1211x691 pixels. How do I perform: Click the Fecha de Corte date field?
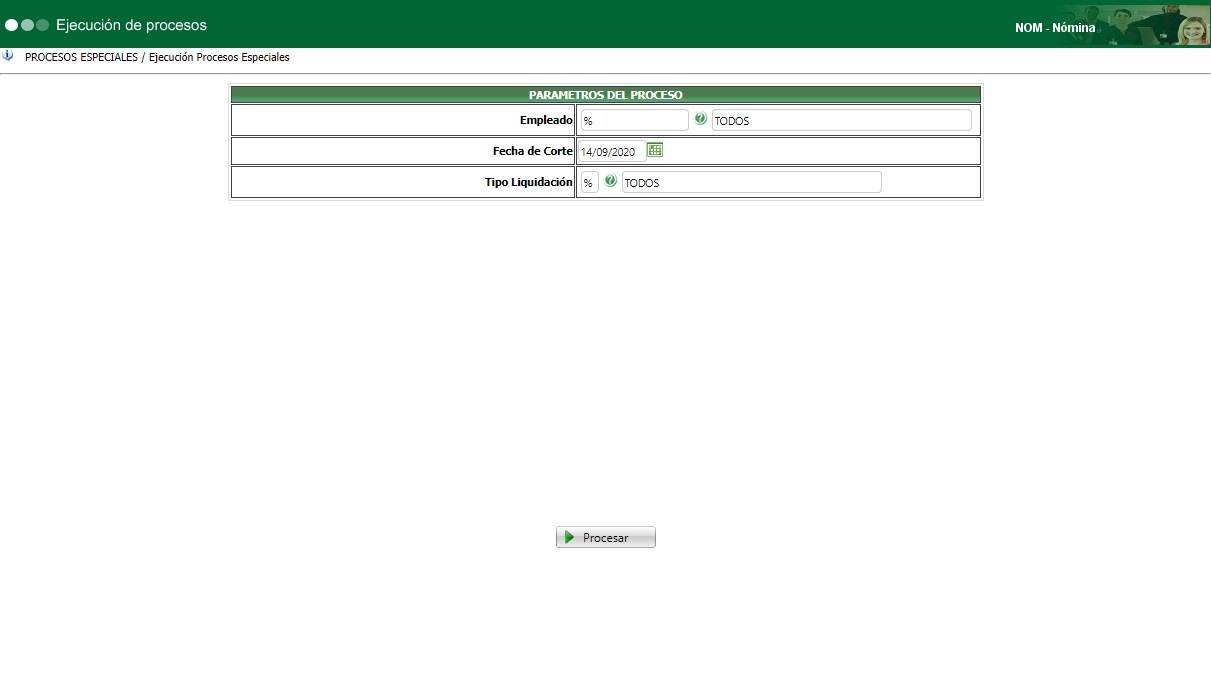611,151
